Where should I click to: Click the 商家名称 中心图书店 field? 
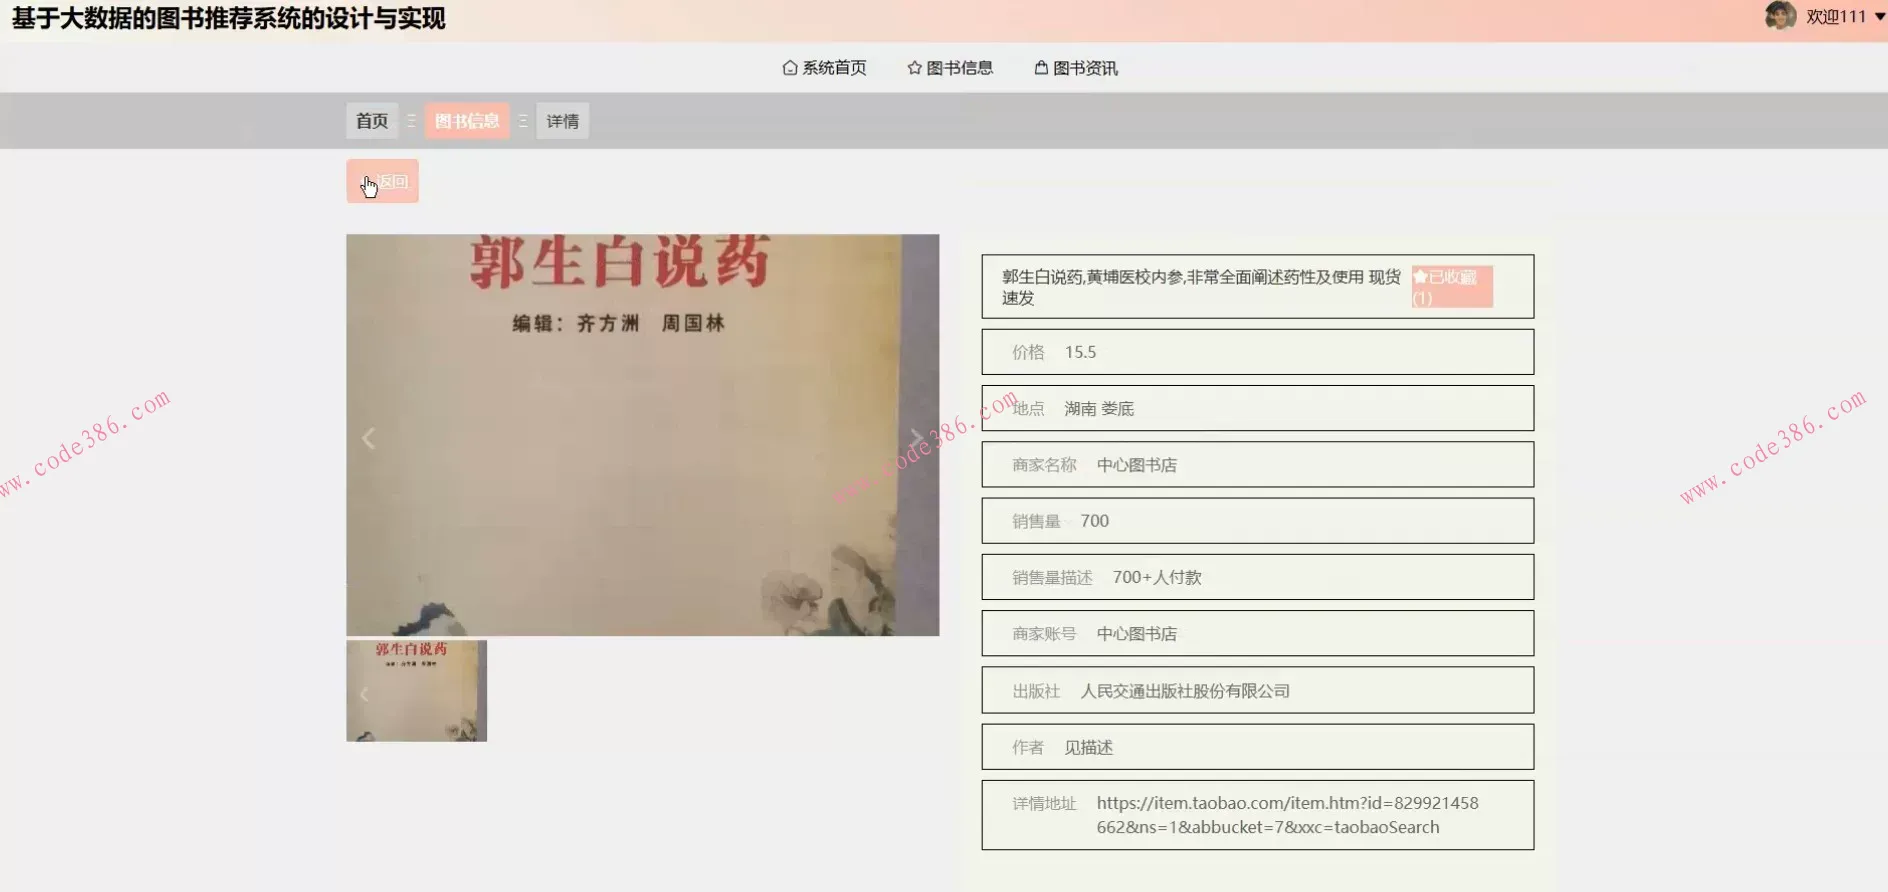click(x=1257, y=465)
